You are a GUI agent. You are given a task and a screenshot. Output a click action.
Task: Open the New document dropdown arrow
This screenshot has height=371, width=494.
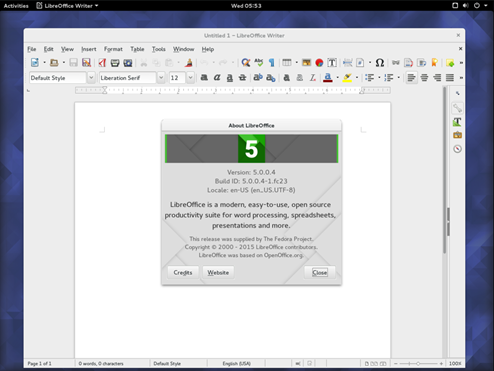click(44, 62)
